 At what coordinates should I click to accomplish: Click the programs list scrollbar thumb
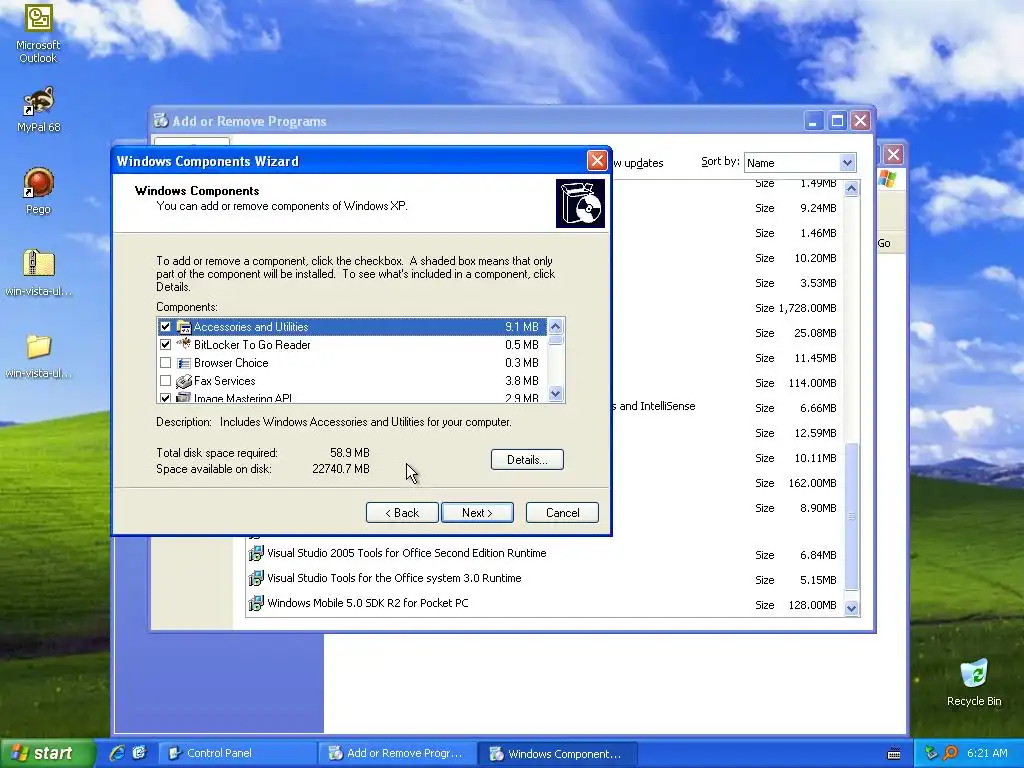tap(851, 516)
